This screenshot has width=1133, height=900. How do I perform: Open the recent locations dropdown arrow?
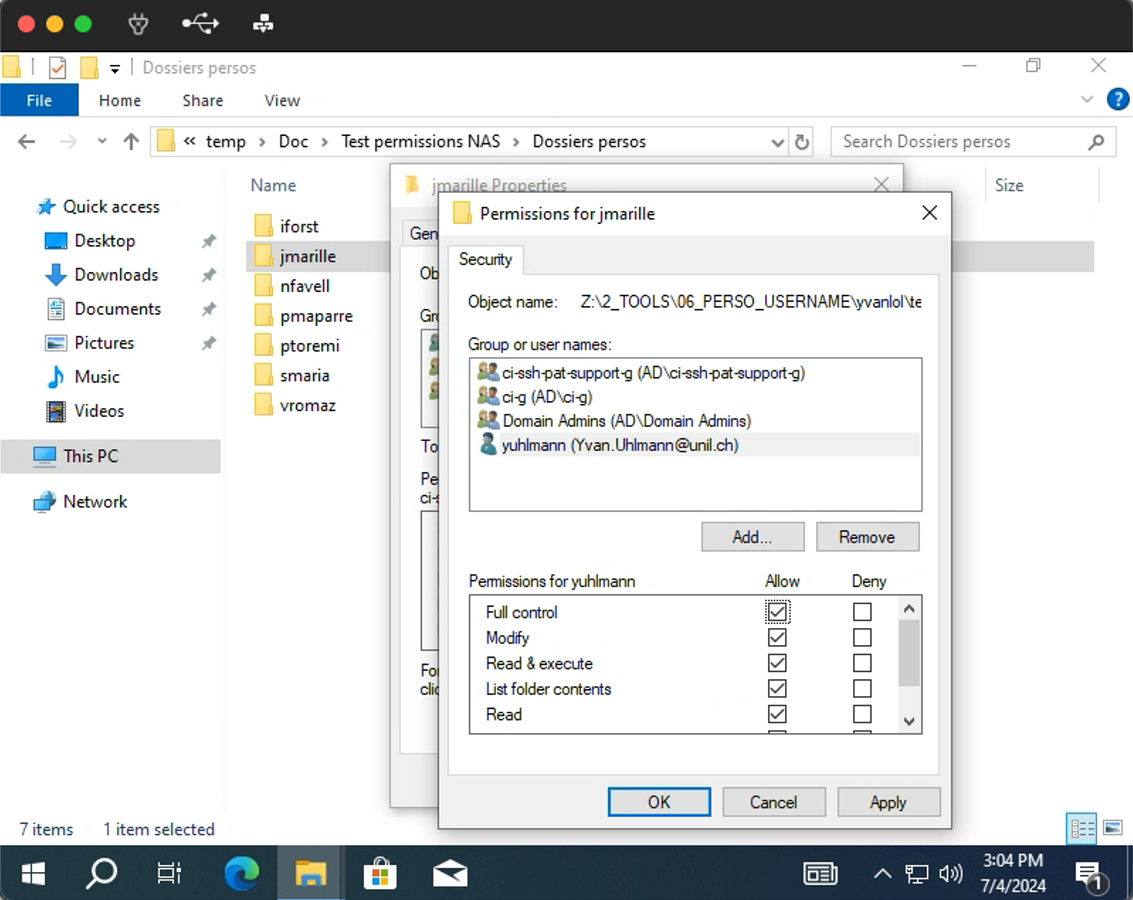click(102, 142)
